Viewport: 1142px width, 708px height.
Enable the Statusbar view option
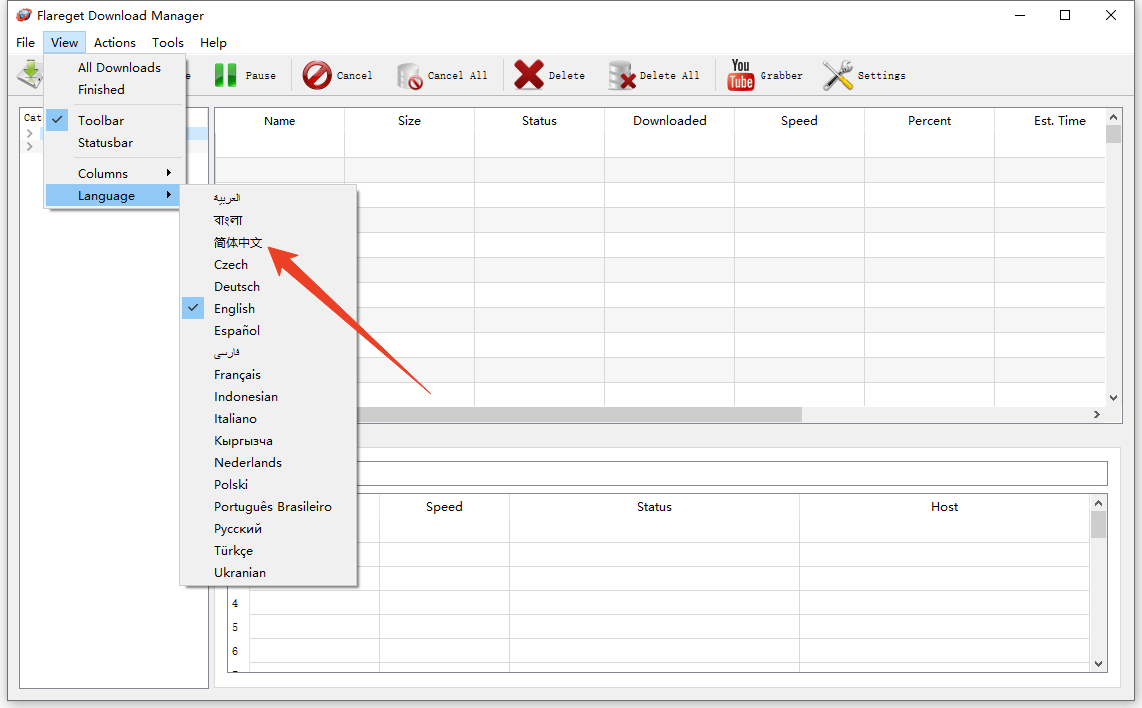[x=114, y=143]
